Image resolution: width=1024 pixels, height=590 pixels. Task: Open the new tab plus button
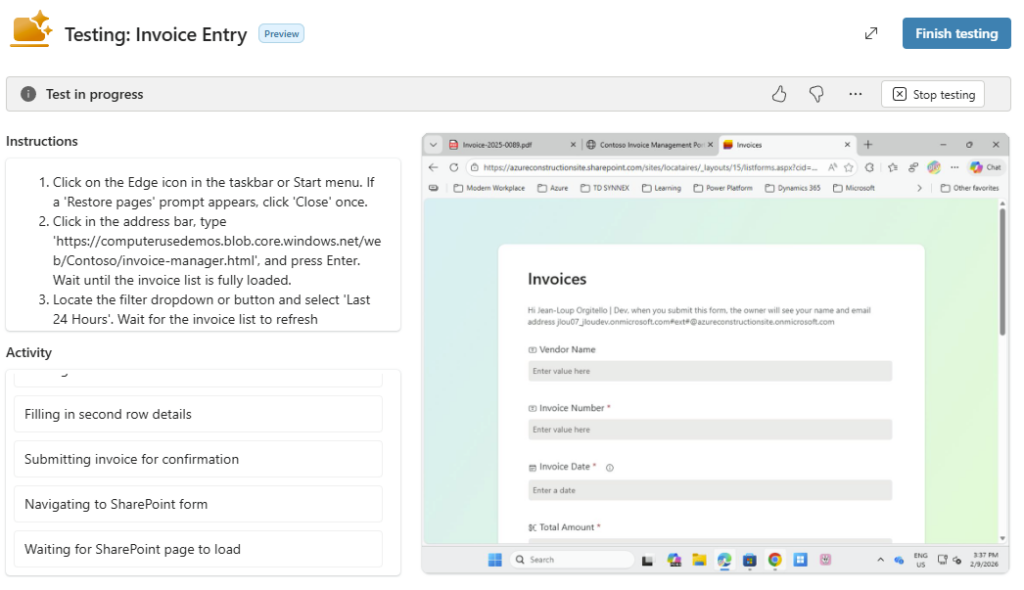click(868, 144)
